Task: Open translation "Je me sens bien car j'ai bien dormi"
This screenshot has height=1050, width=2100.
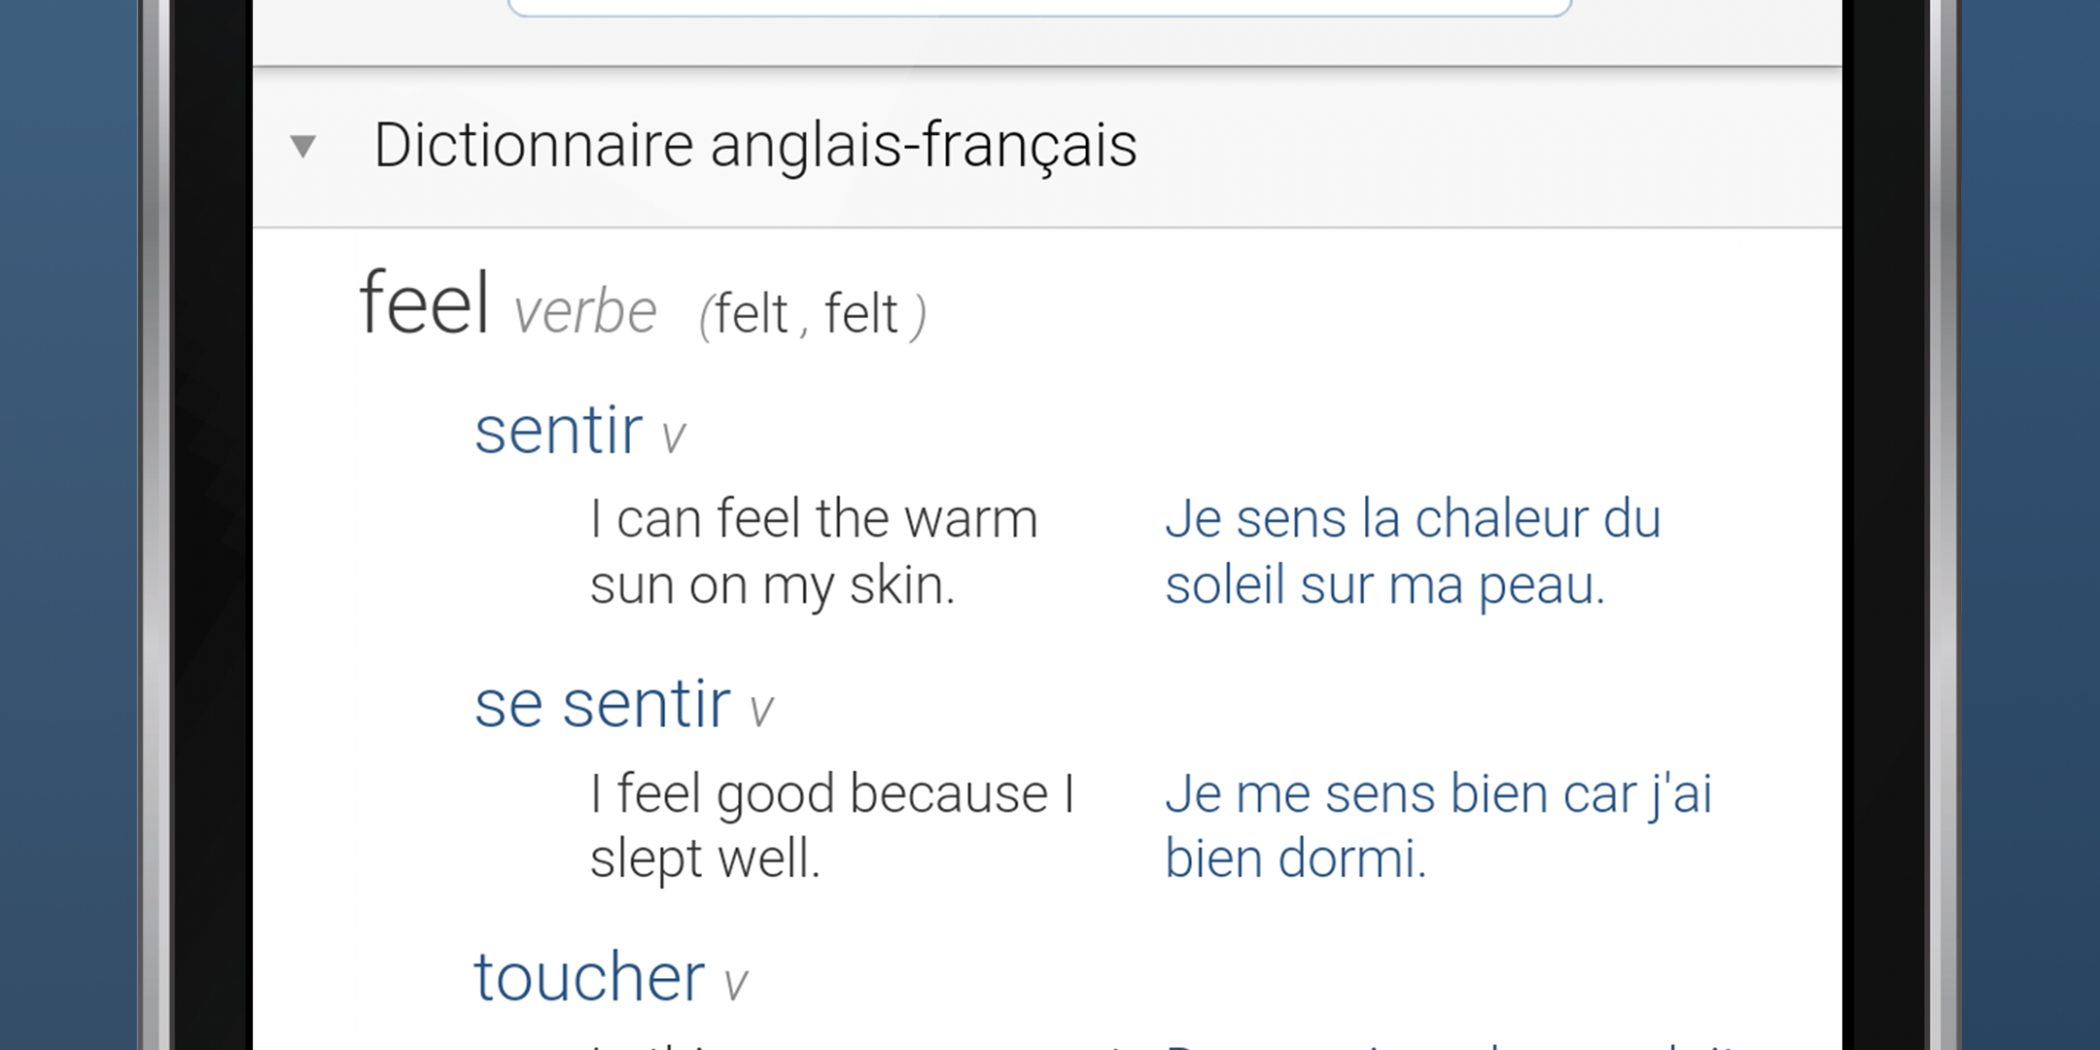Action: point(1438,825)
